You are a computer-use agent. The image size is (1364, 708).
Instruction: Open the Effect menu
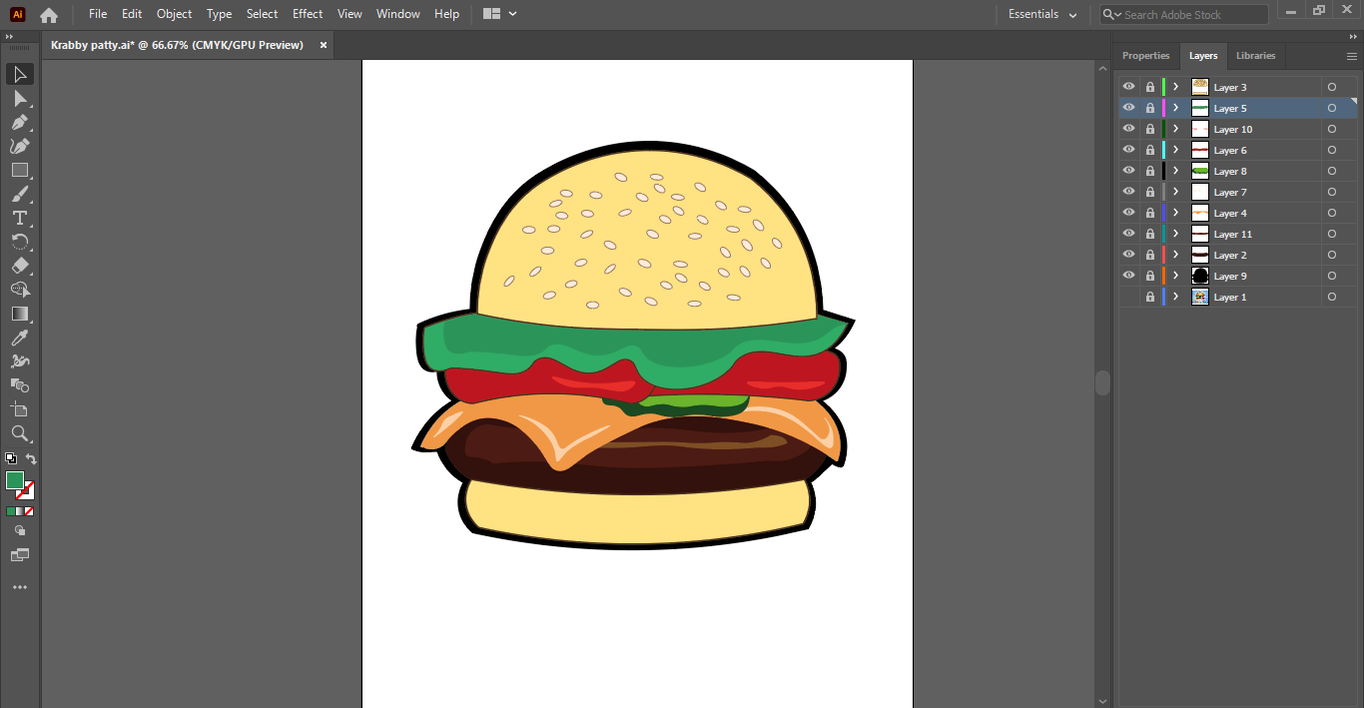point(308,14)
